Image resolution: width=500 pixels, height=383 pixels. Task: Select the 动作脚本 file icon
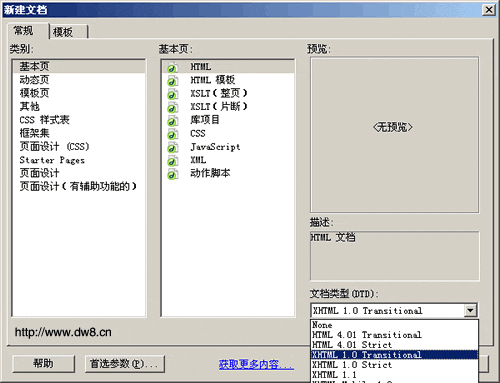(172, 174)
